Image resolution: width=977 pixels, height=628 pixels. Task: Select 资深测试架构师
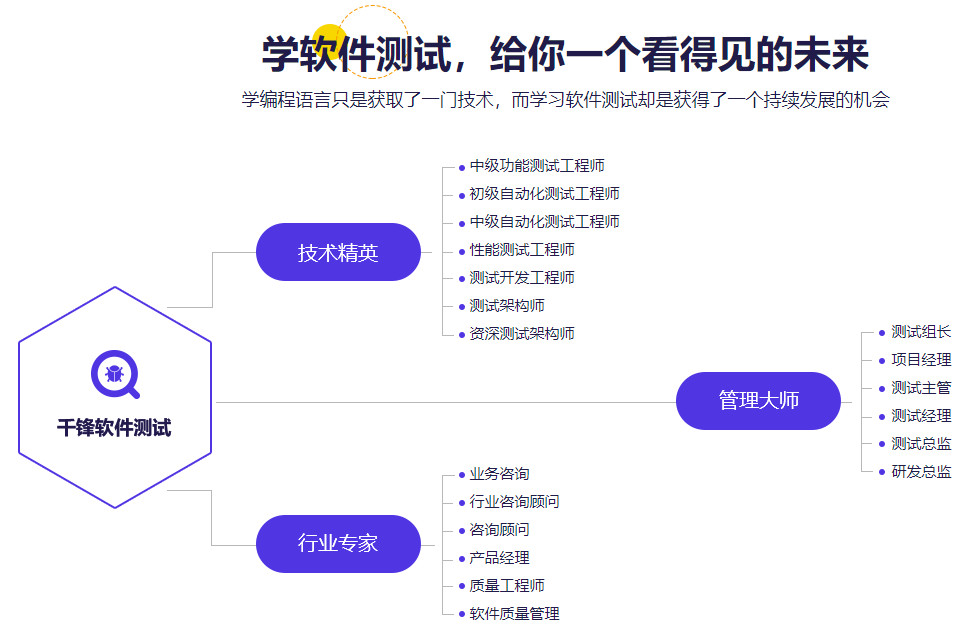pyautogui.click(x=521, y=334)
